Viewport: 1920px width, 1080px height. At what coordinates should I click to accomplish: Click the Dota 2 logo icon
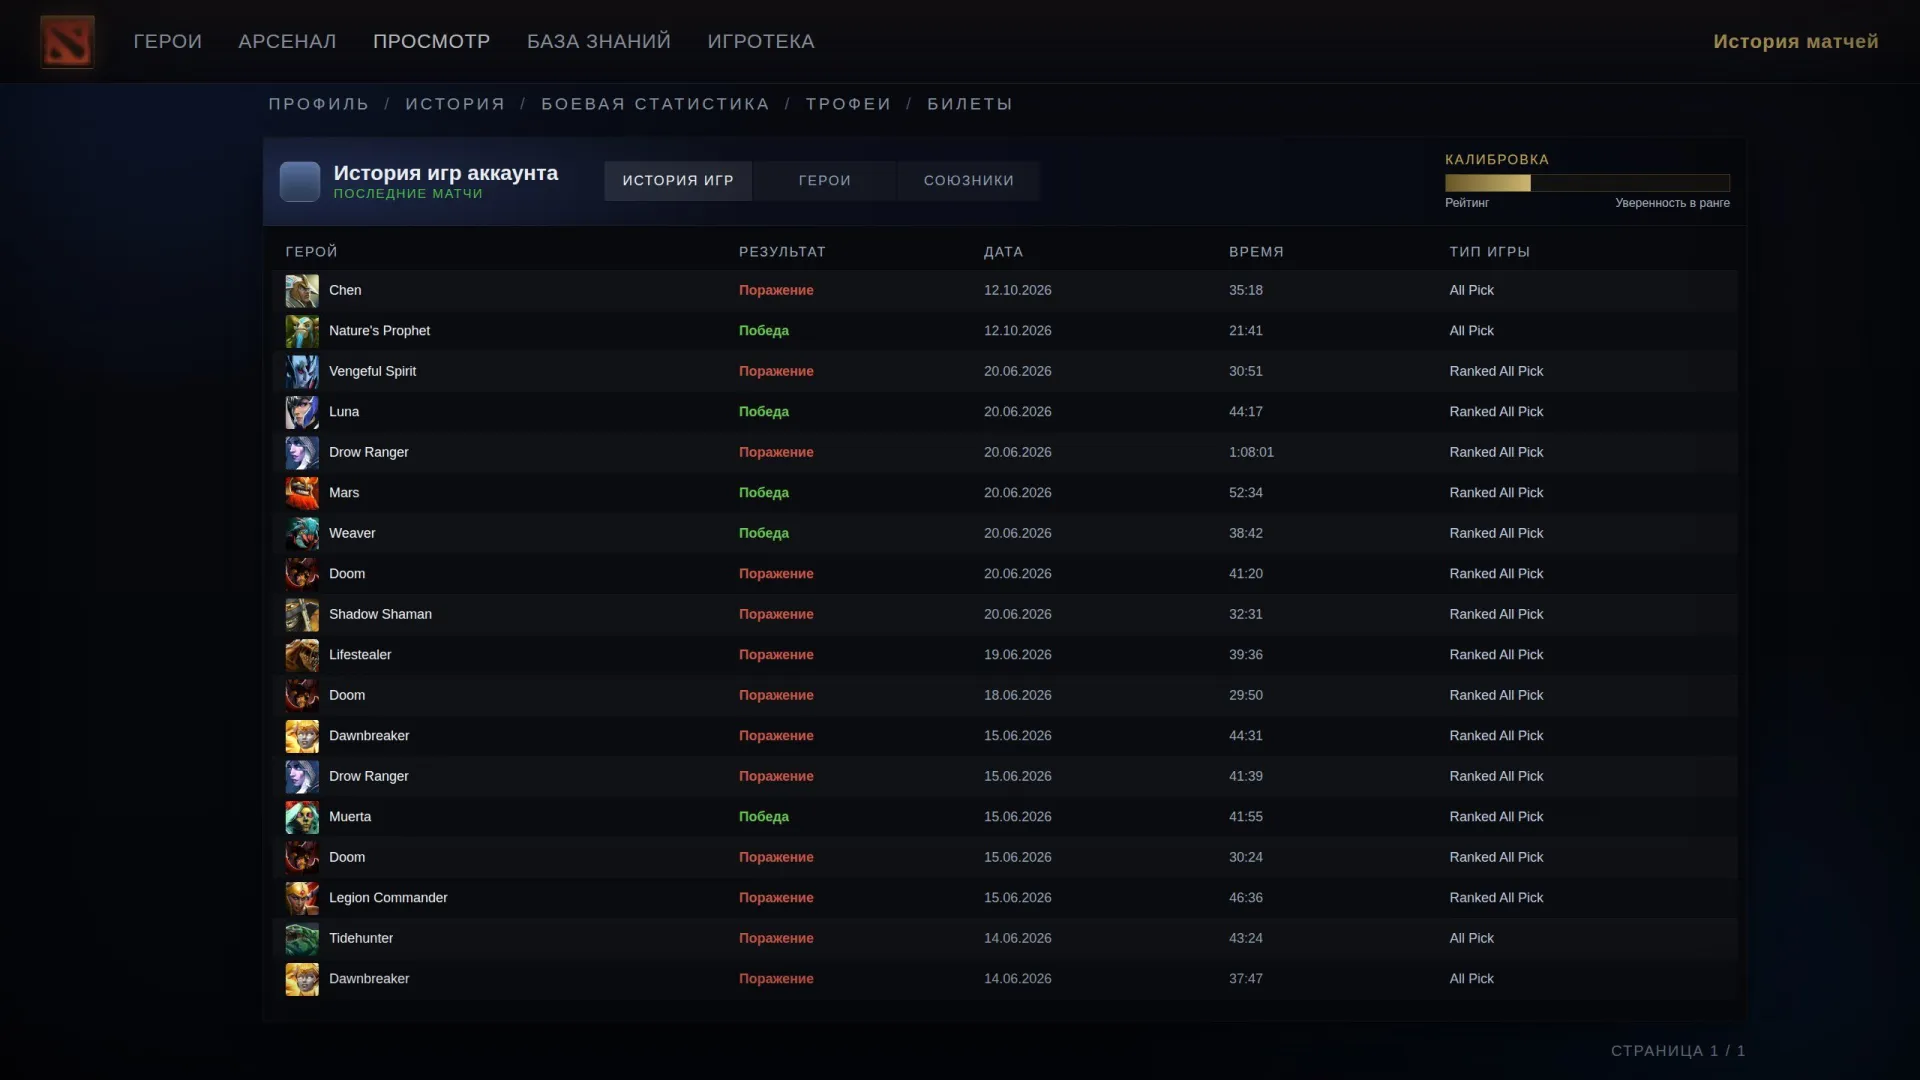coord(67,41)
